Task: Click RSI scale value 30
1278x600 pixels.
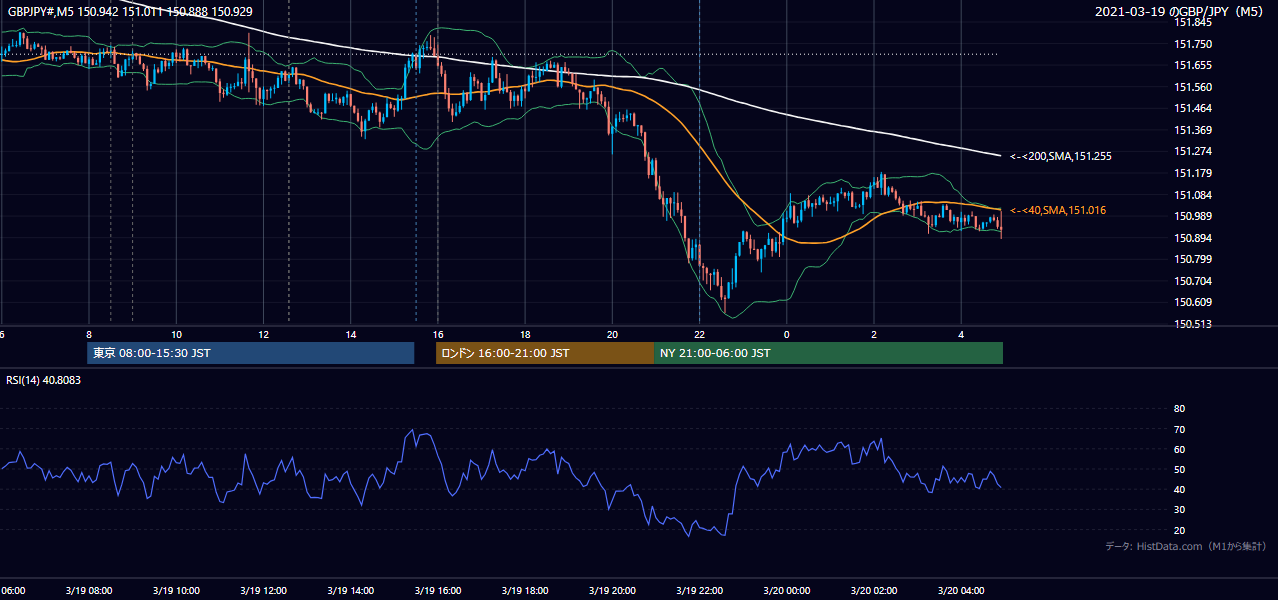Action: [1179, 510]
